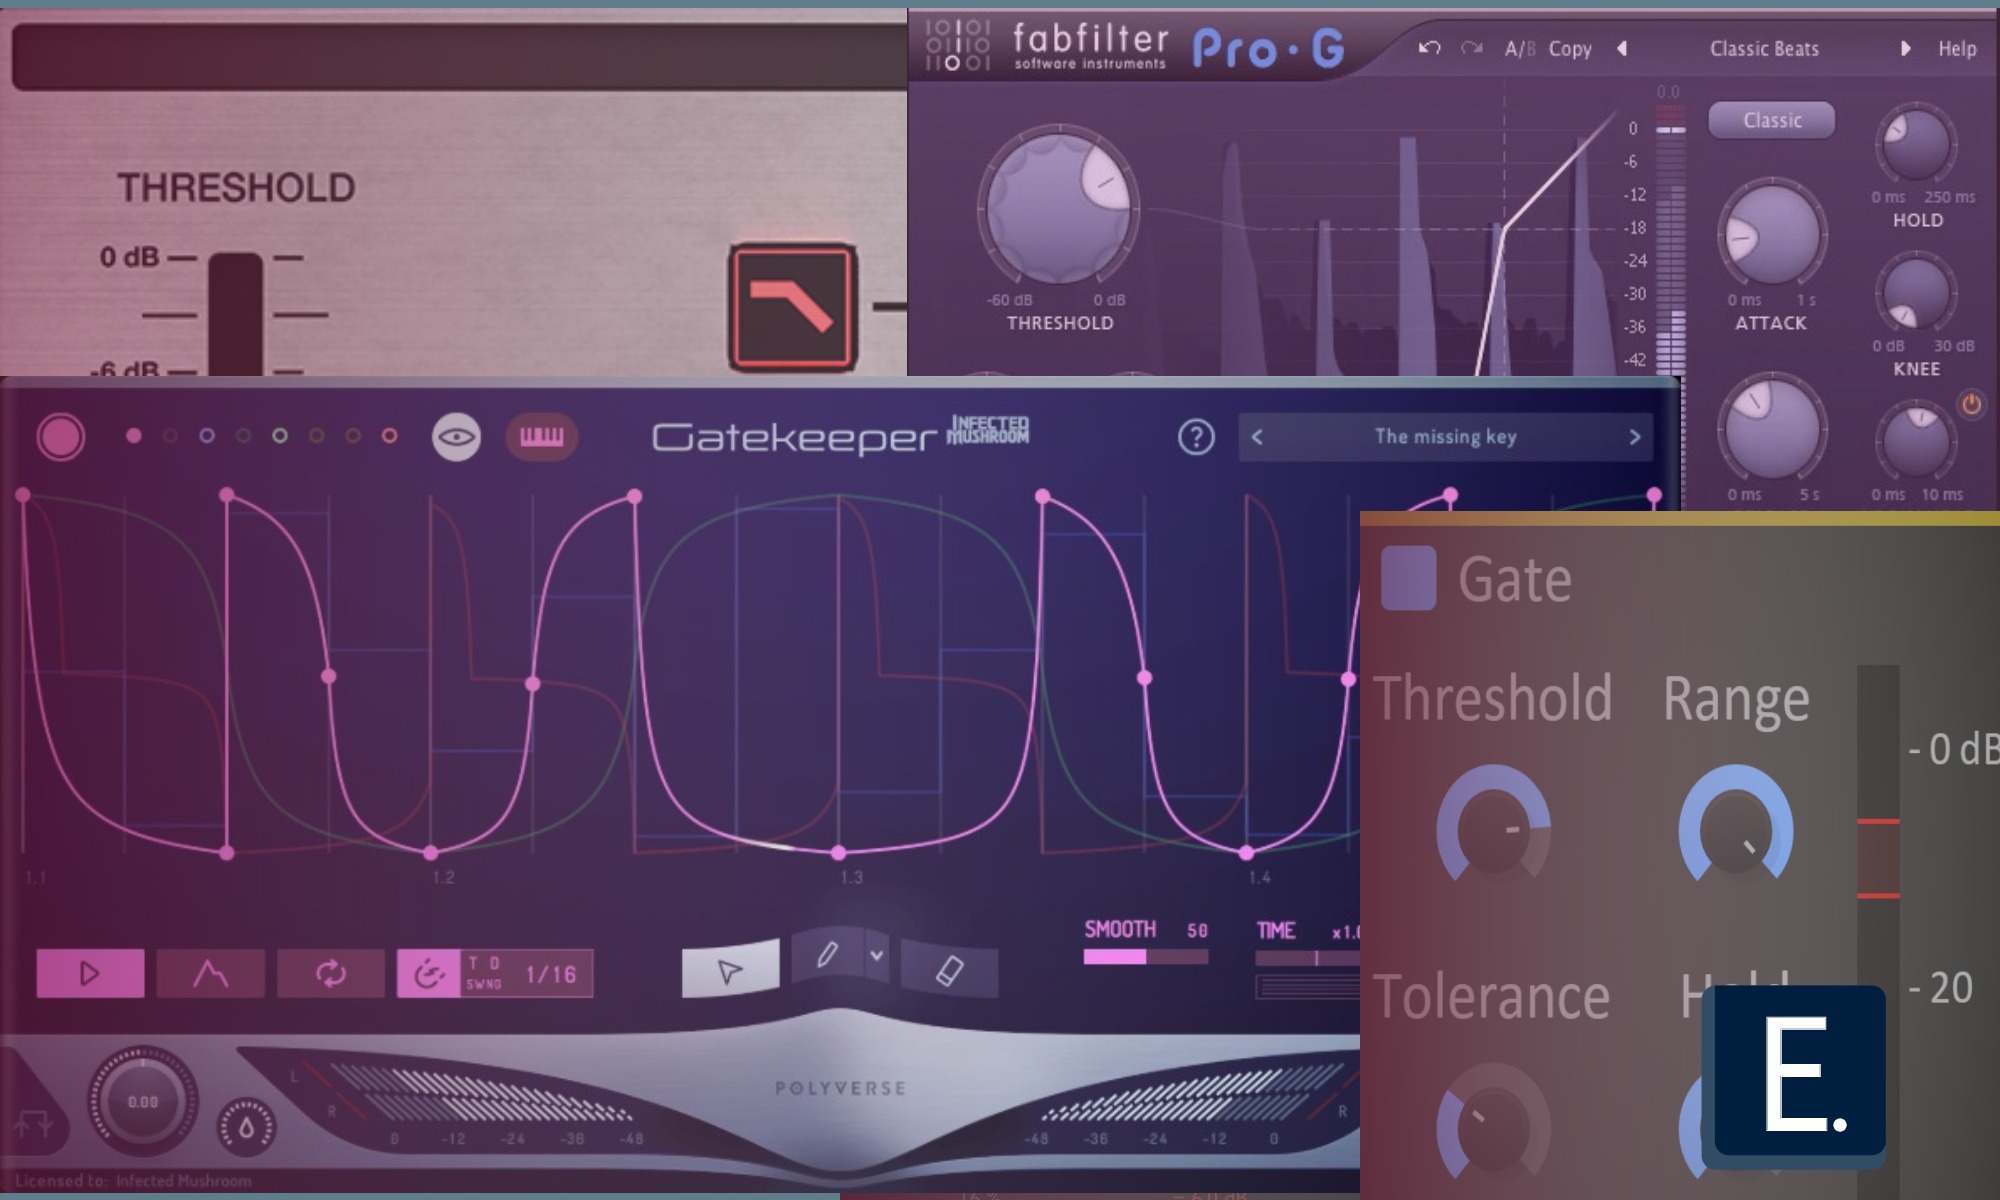Screen dimensions: 2000x1200
Task: Click the Redo arrow in FabFilter Pro-G
Action: 1471,48
